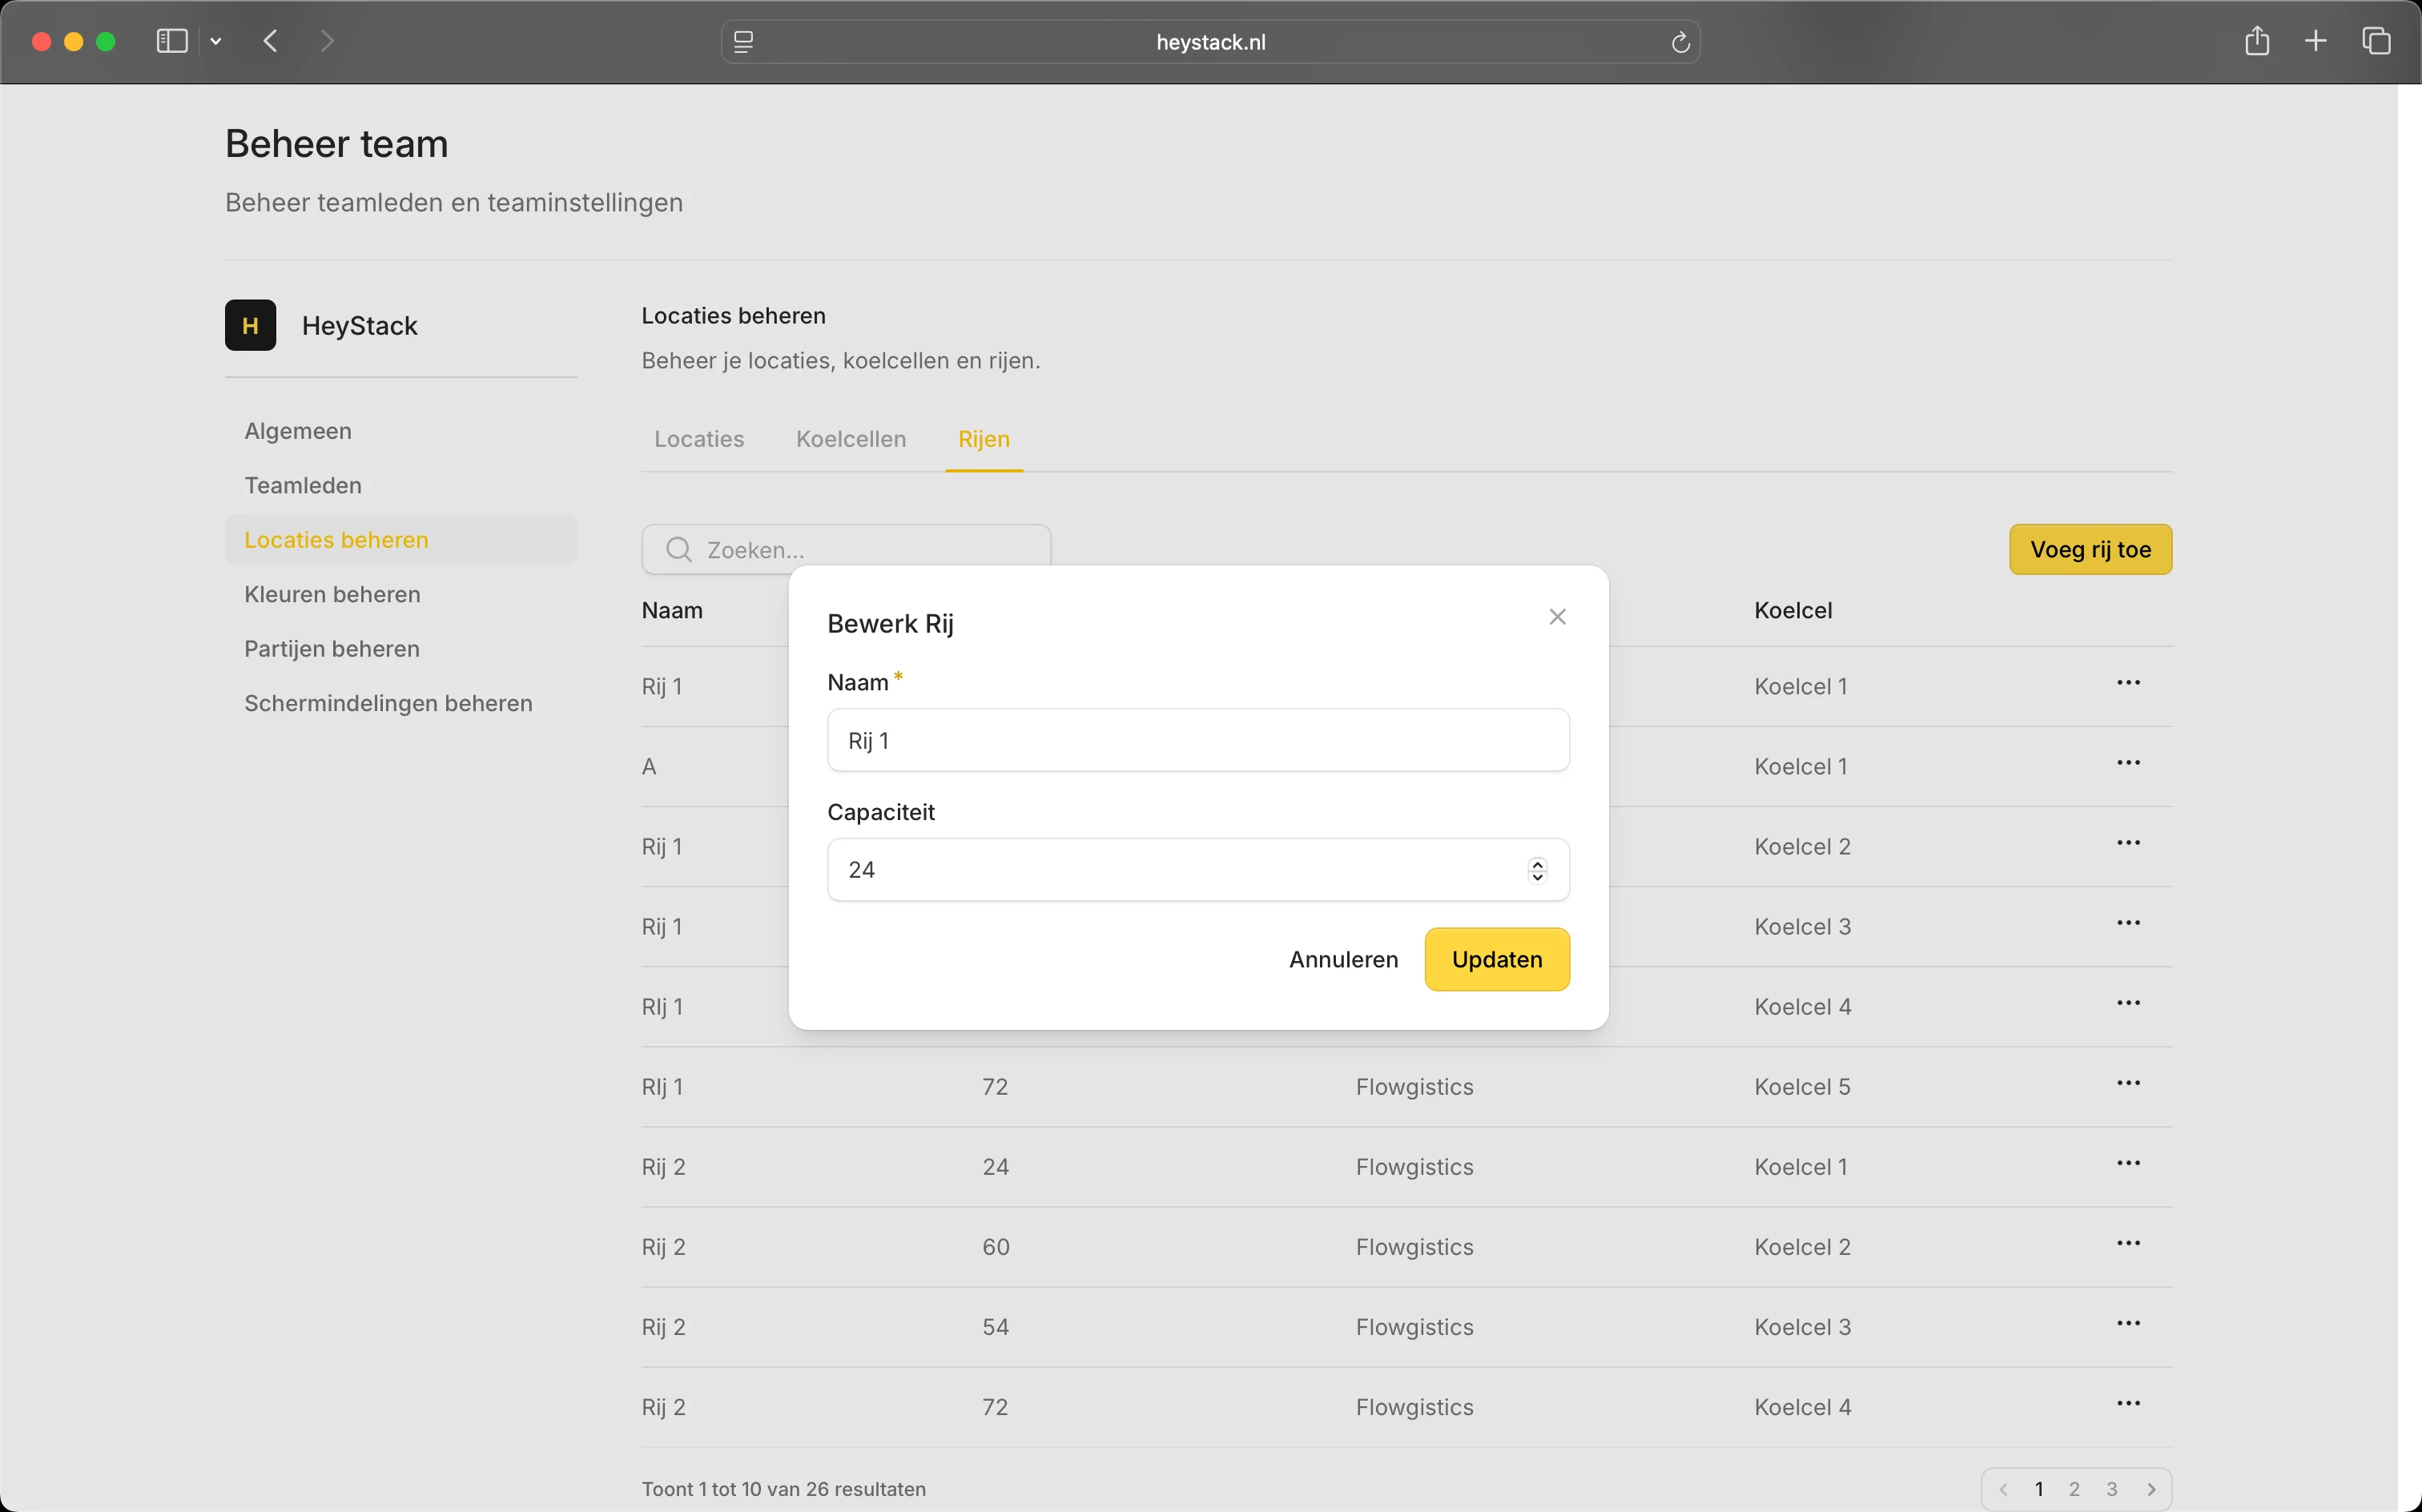This screenshot has width=2422, height=1512.
Task: Open Schermindelingen beheren section
Action: [388, 703]
